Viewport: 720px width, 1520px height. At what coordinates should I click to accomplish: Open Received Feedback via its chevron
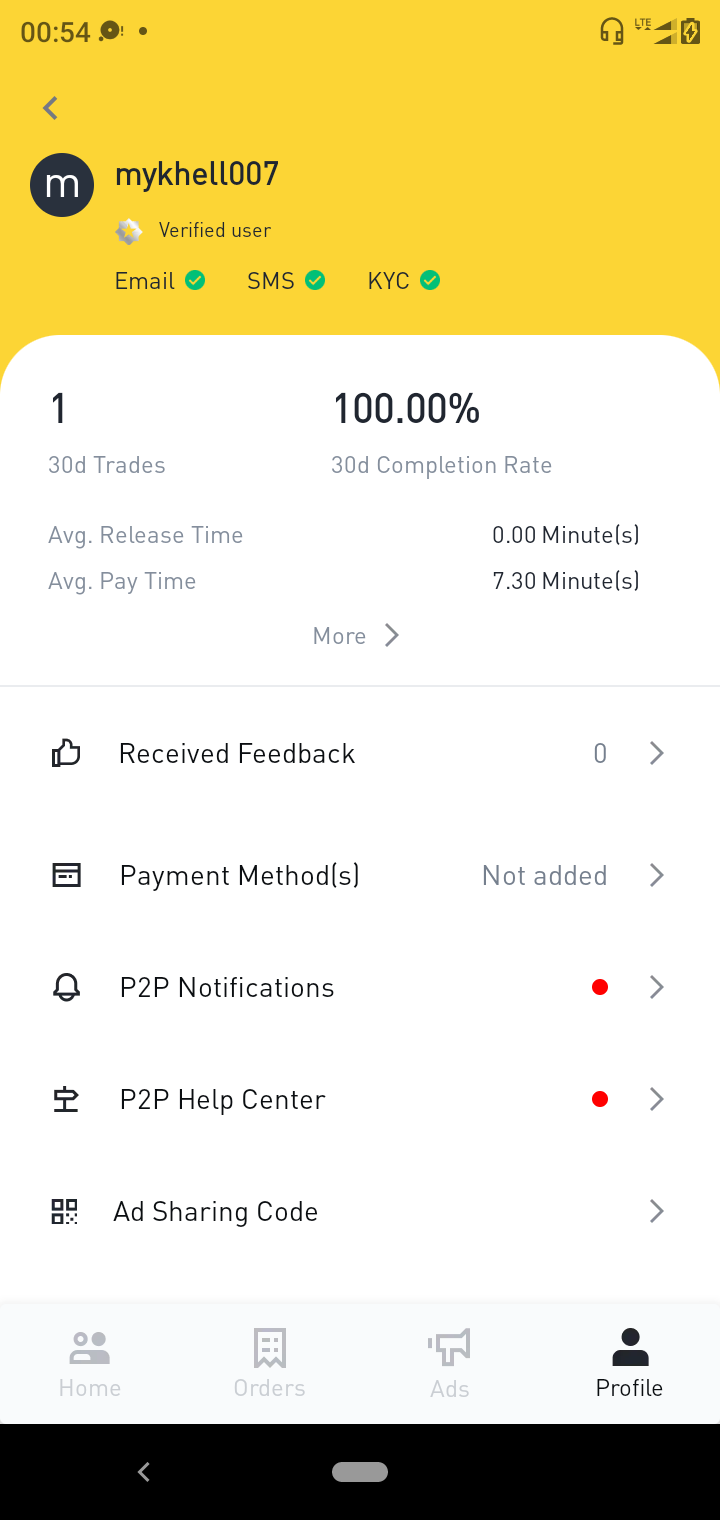657,753
